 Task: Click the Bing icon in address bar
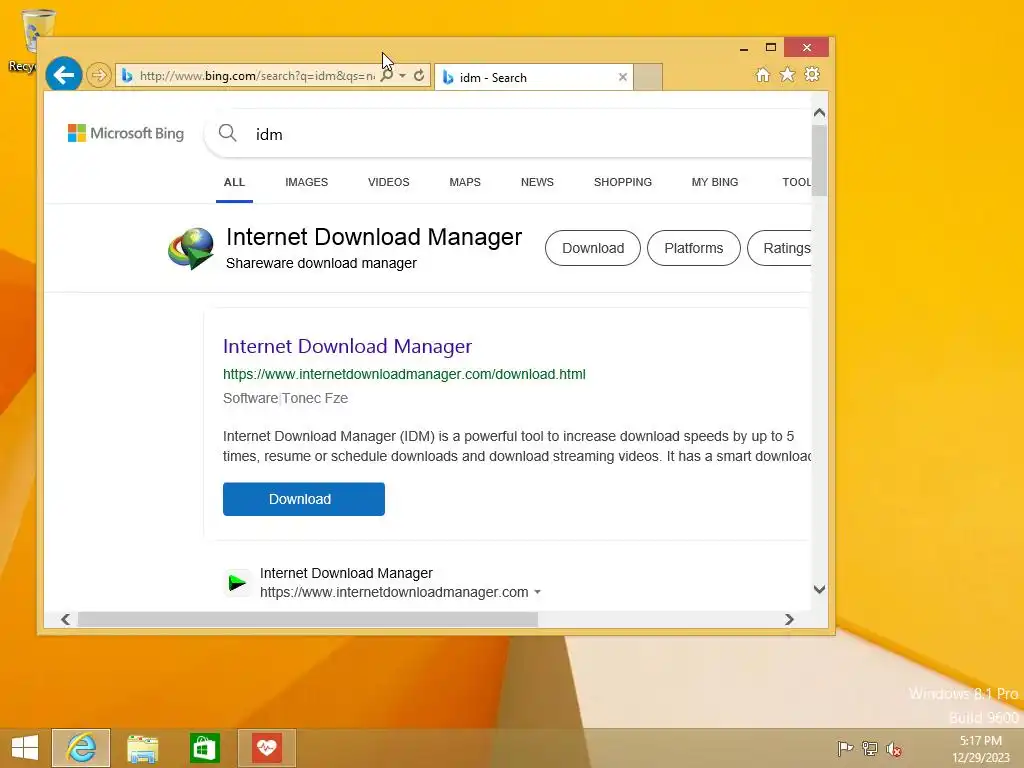click(127, 76)
